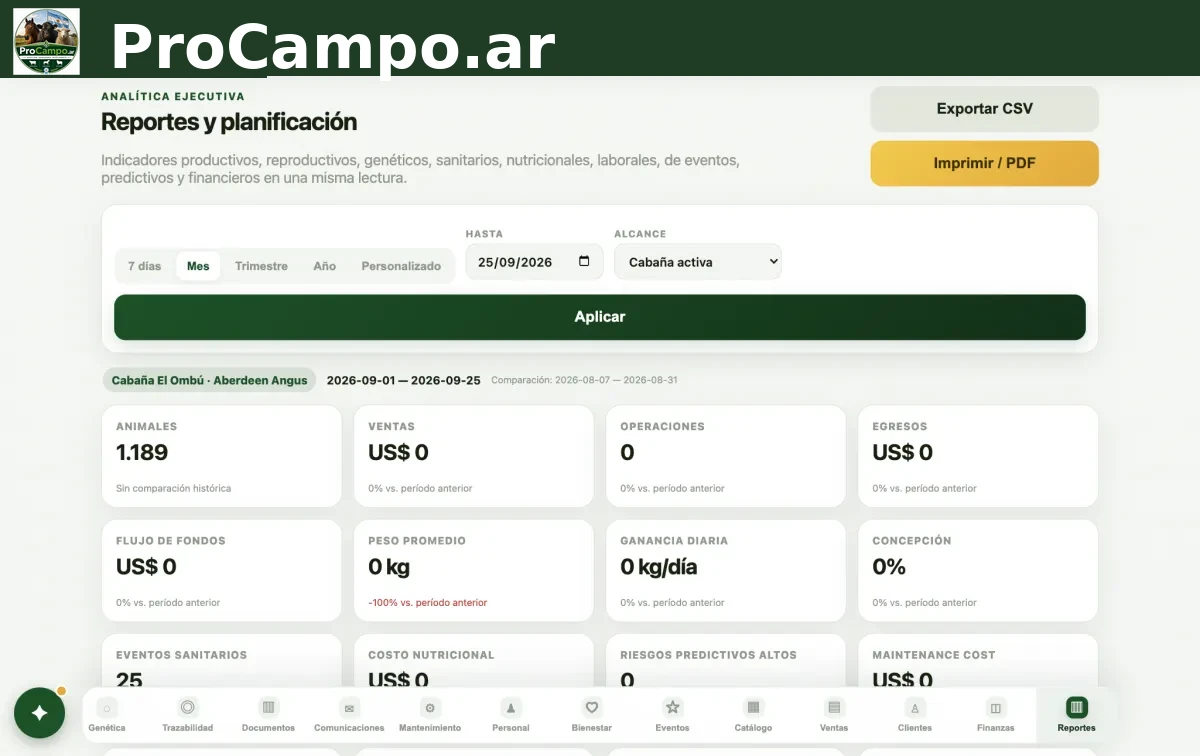Click the Eventos sanitarios card heading

tap(181, 655)
